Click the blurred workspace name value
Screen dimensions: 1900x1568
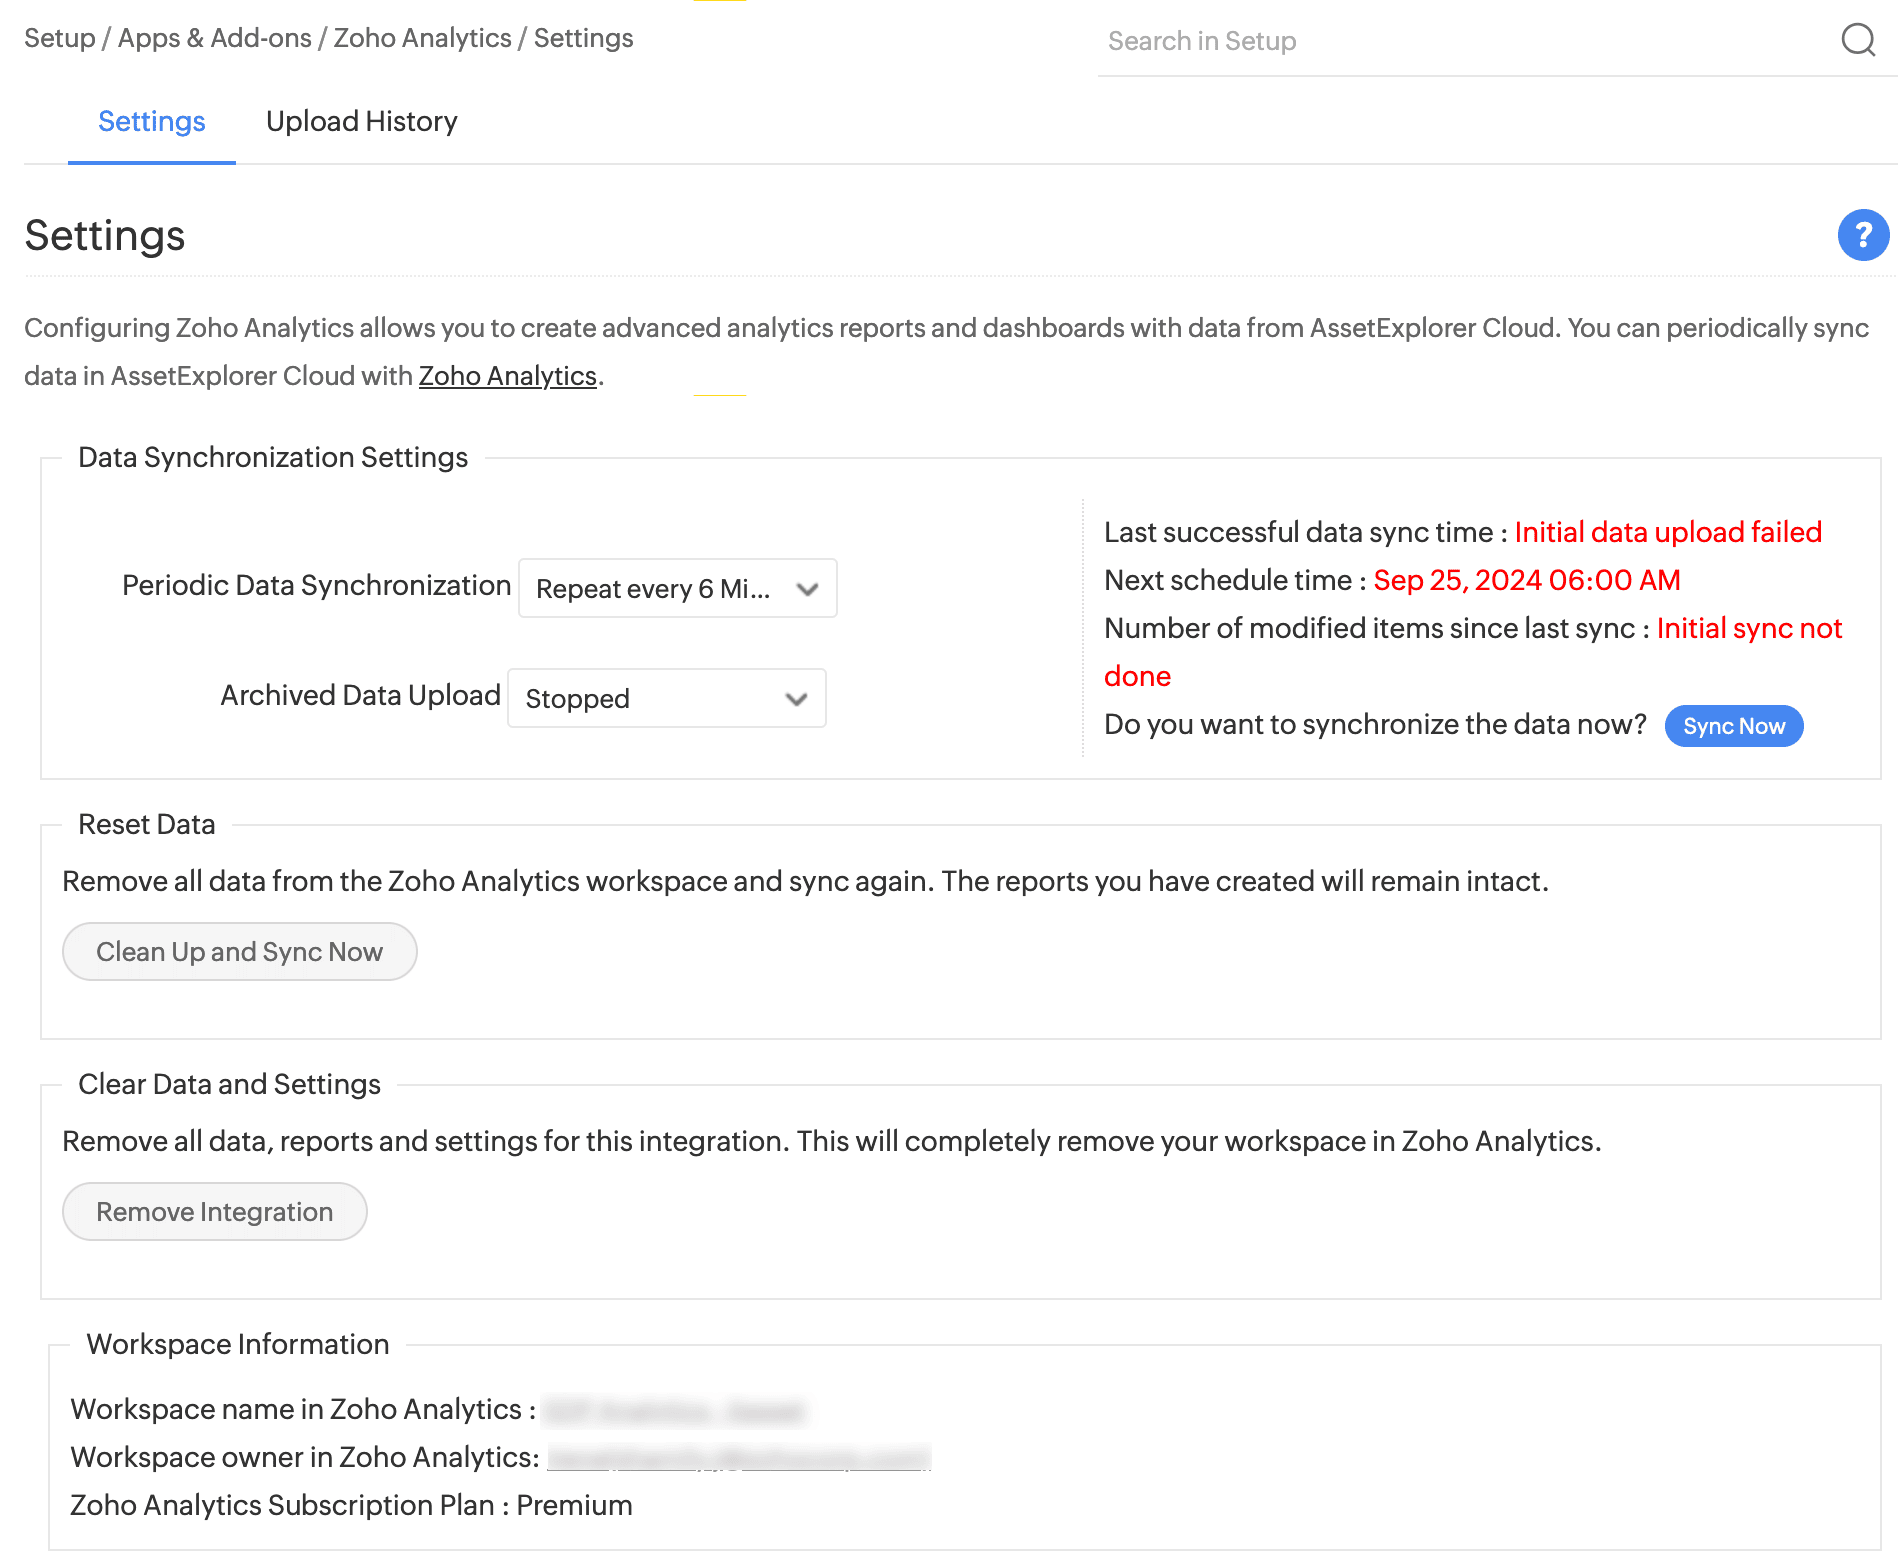676,1410
